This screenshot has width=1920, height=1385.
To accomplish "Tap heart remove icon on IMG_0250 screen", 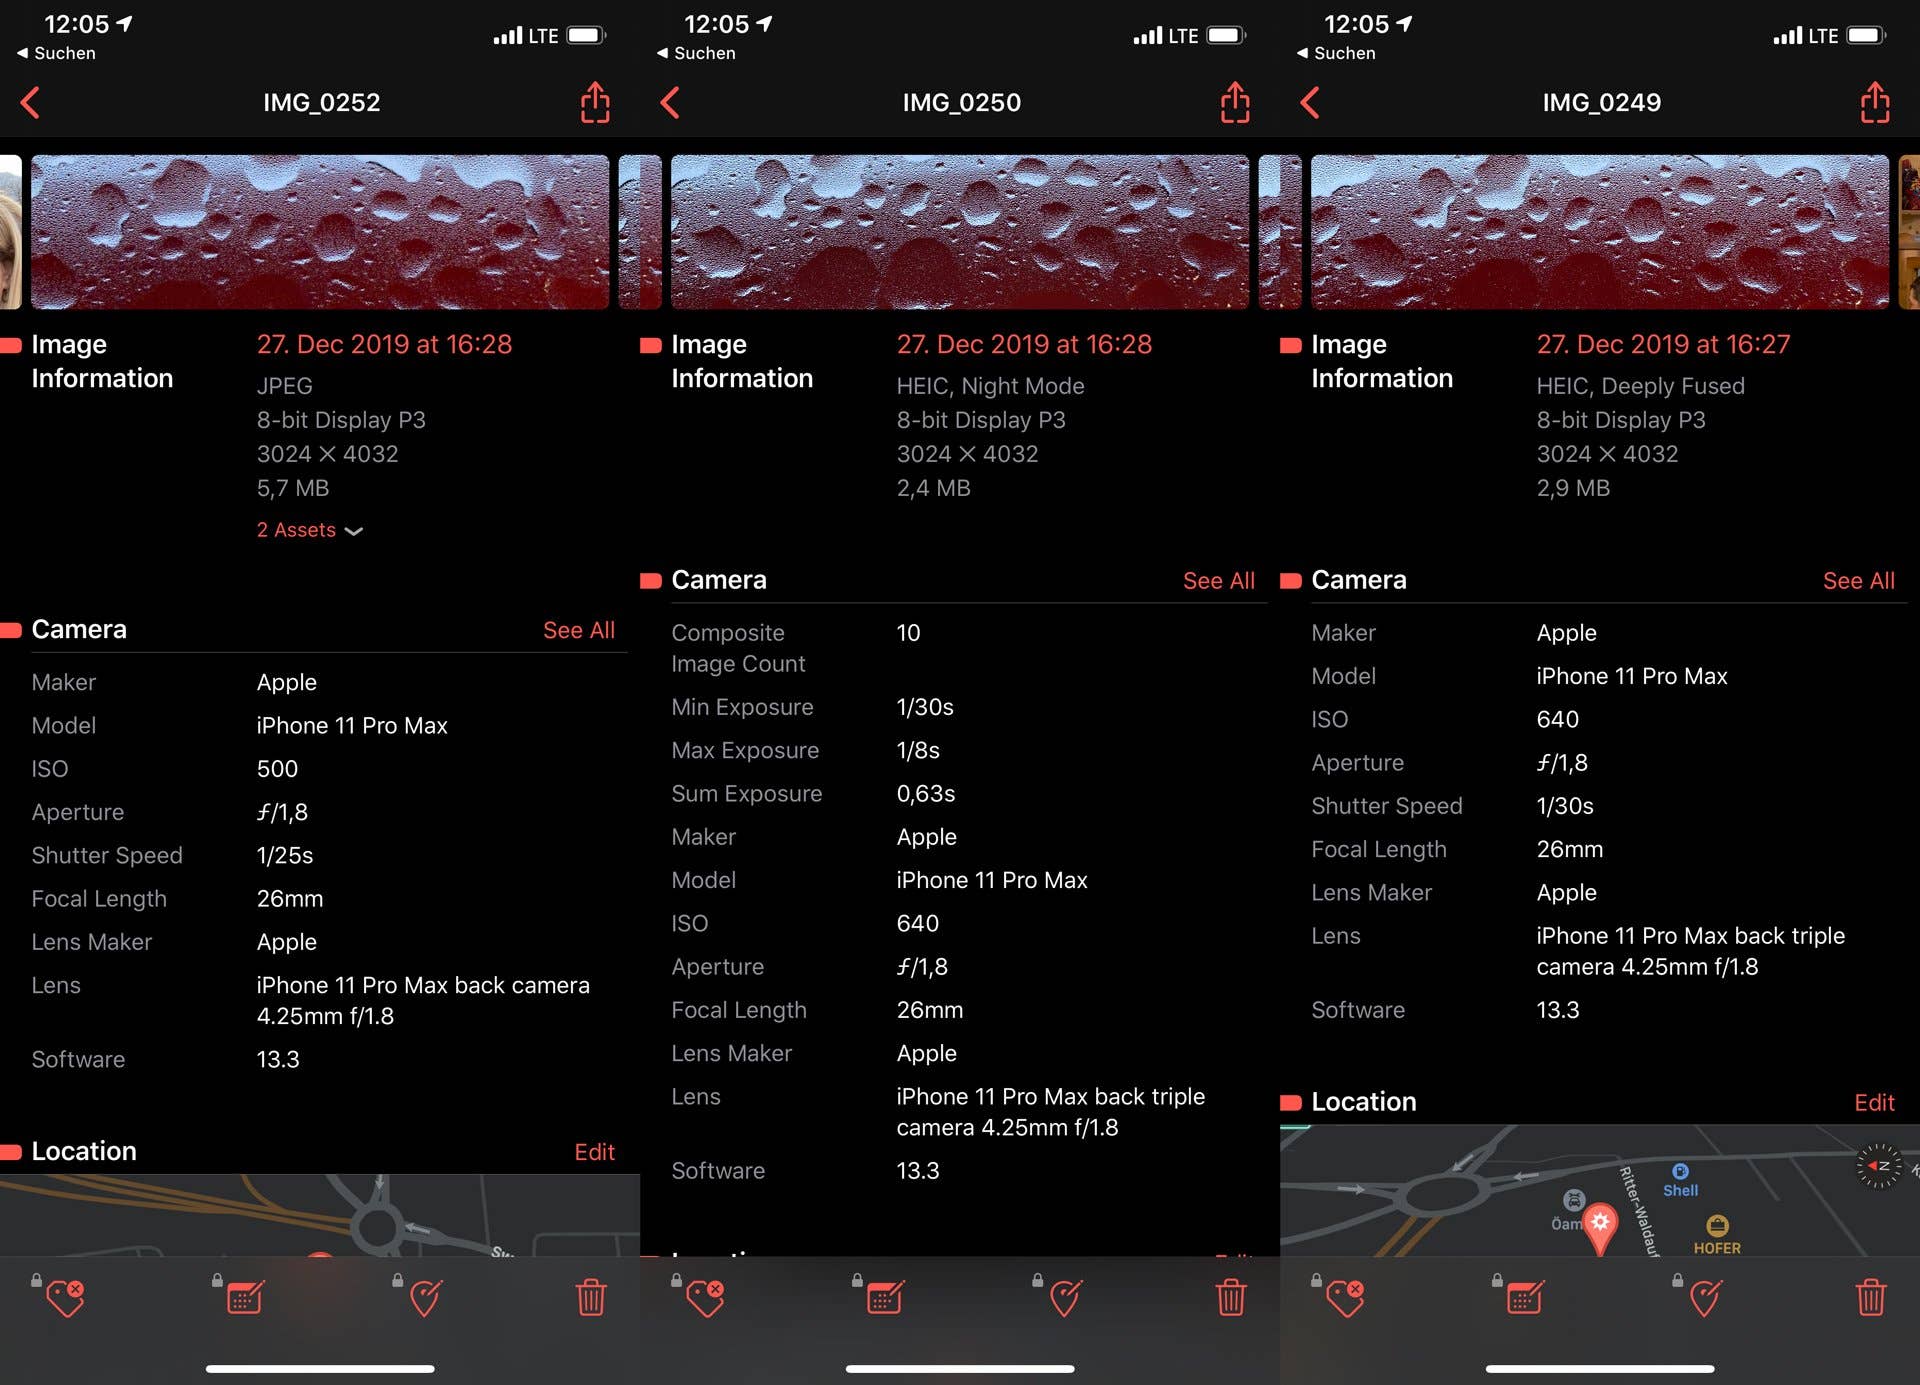I will 705,1297.
